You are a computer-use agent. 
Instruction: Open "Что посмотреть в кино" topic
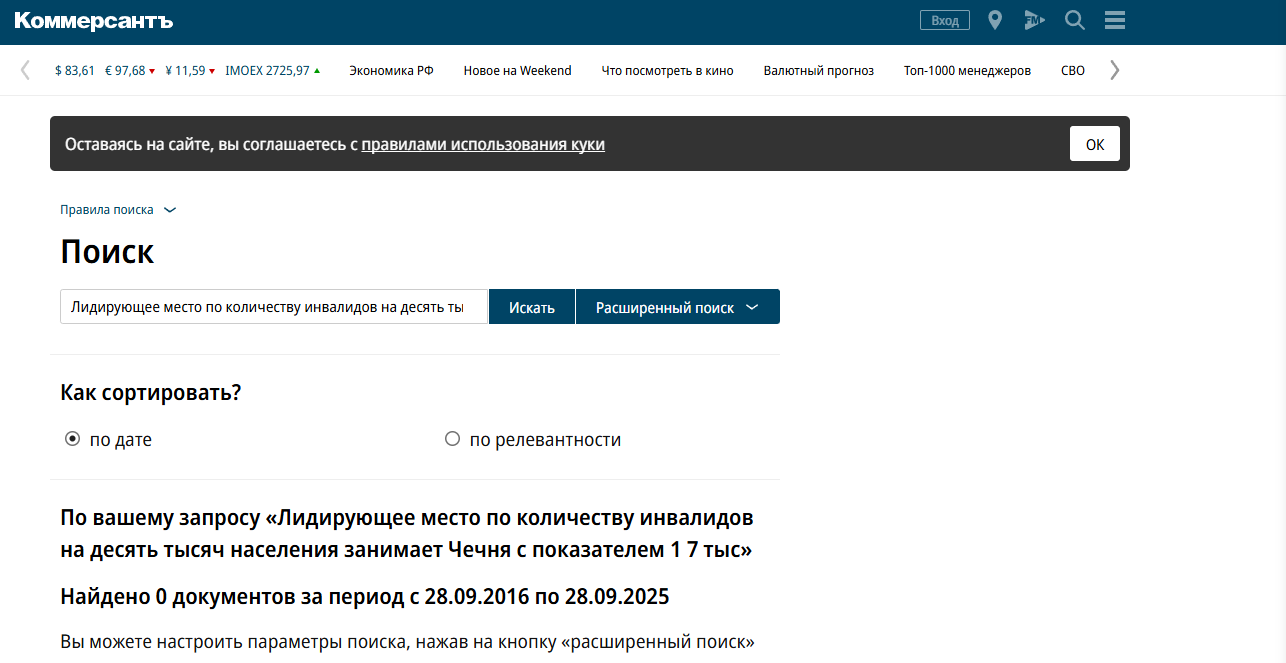click(667, 71)
